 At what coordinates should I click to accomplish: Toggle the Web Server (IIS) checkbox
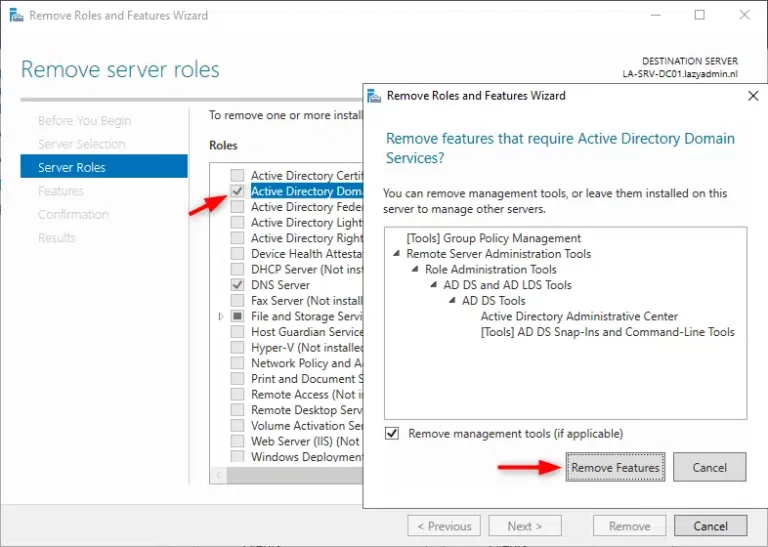[238, 441]
